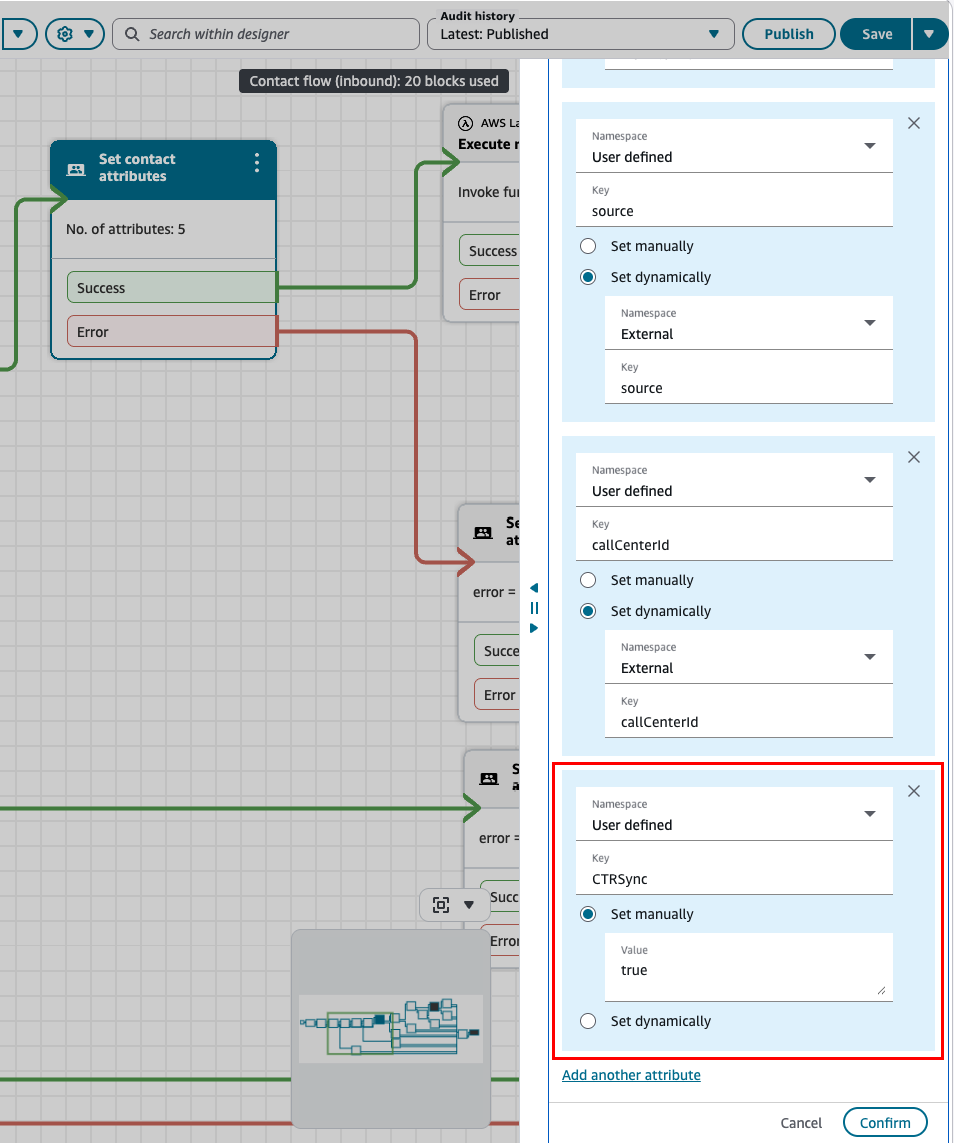The width and height of the screenshot is (954, 1143).
Task: Click the CTRSync Key field
Action: point(734,868)
